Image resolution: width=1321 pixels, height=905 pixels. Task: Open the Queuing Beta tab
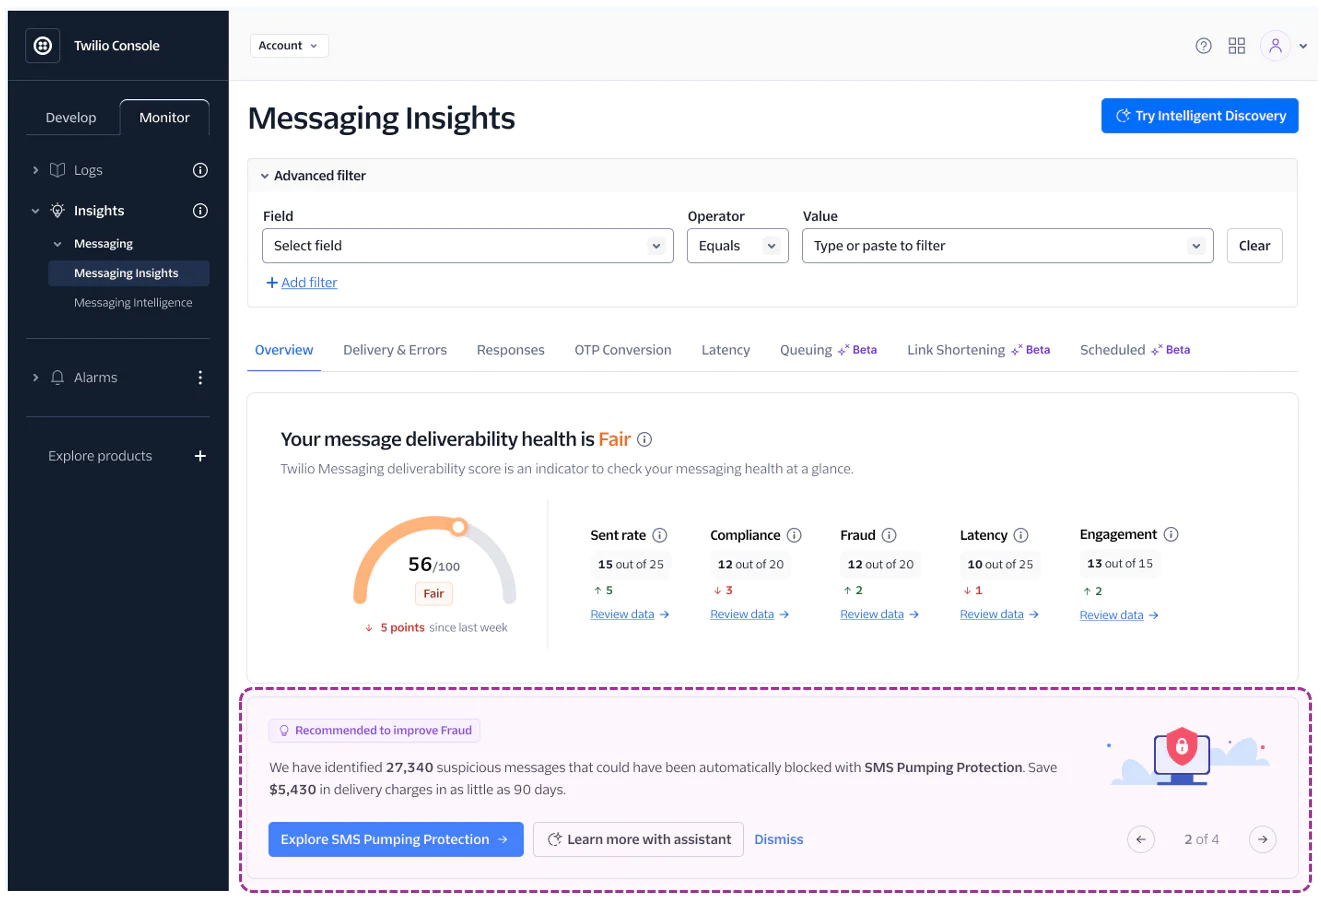point(828,350)
